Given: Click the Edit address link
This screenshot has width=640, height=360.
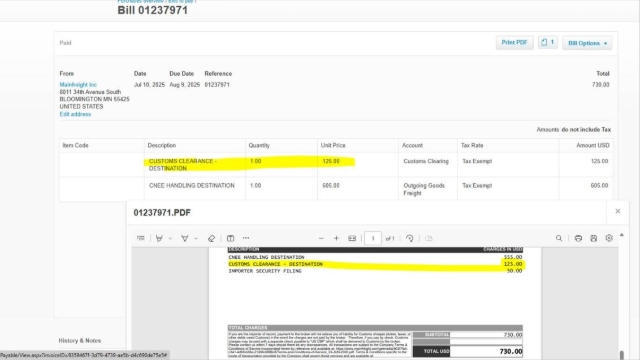Looking at the screenshot, I should click(75, 114).
